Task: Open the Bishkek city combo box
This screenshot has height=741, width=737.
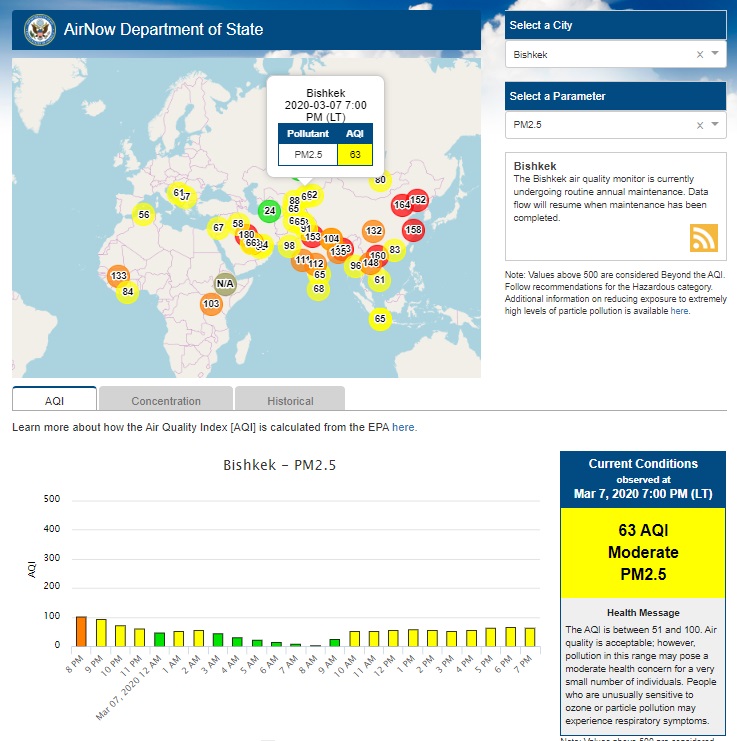Action: [x=600, y=55]
